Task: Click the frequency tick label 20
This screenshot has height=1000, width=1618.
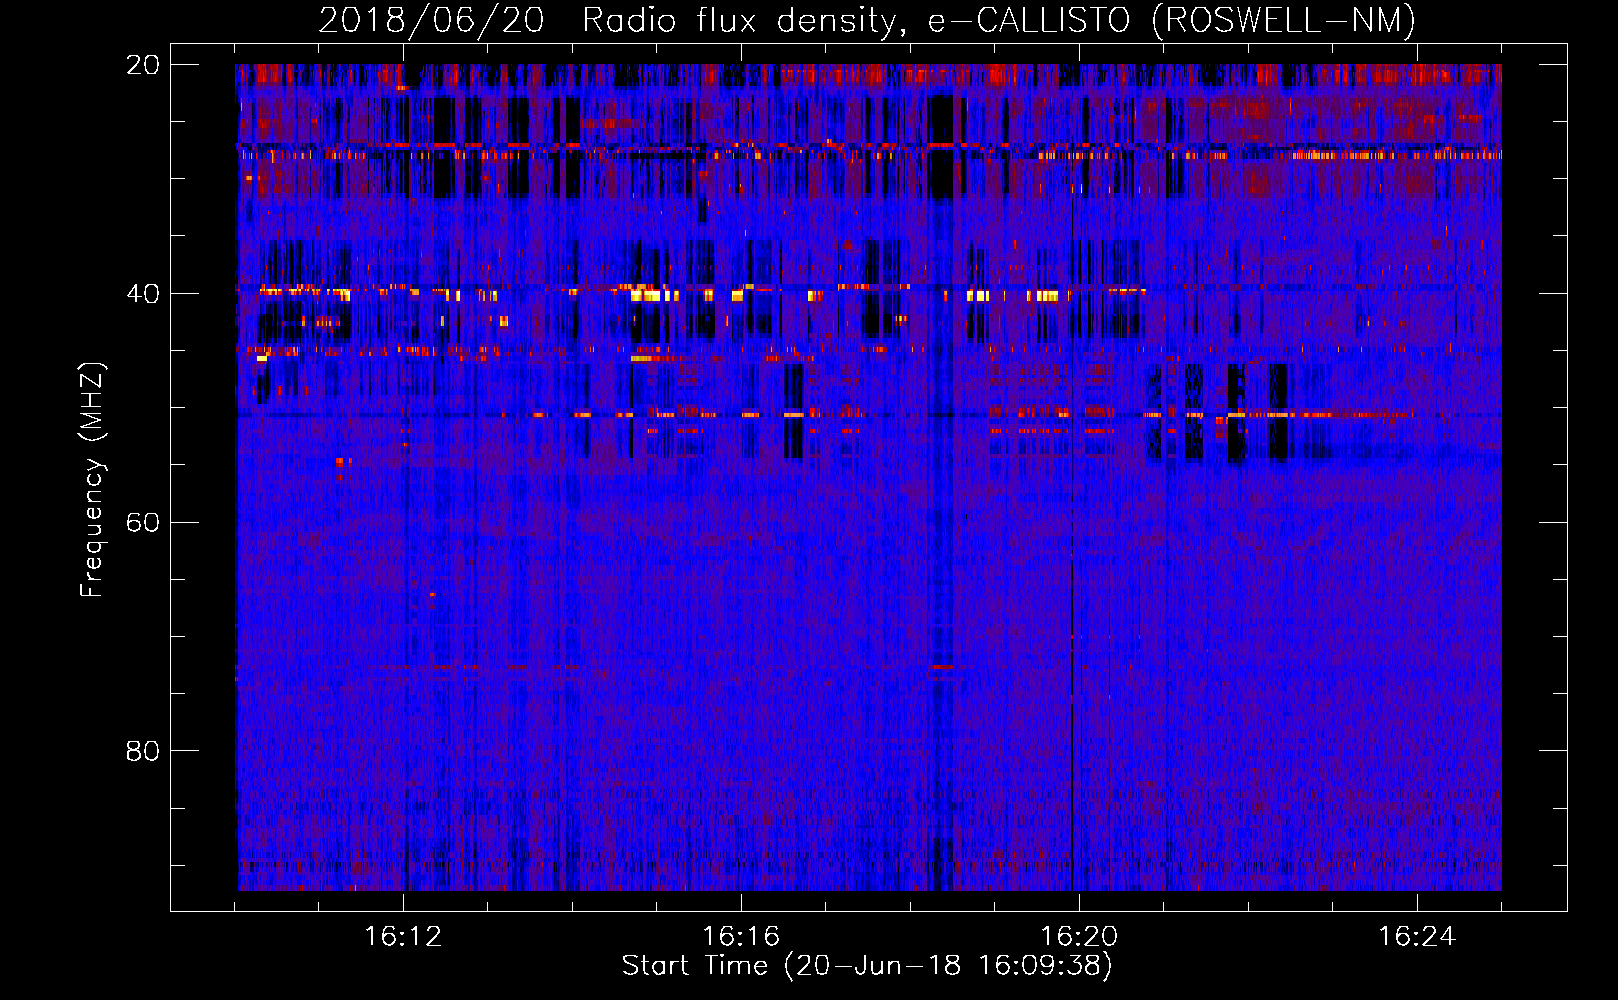Action: pyautogui.click(x=143, y=65)
